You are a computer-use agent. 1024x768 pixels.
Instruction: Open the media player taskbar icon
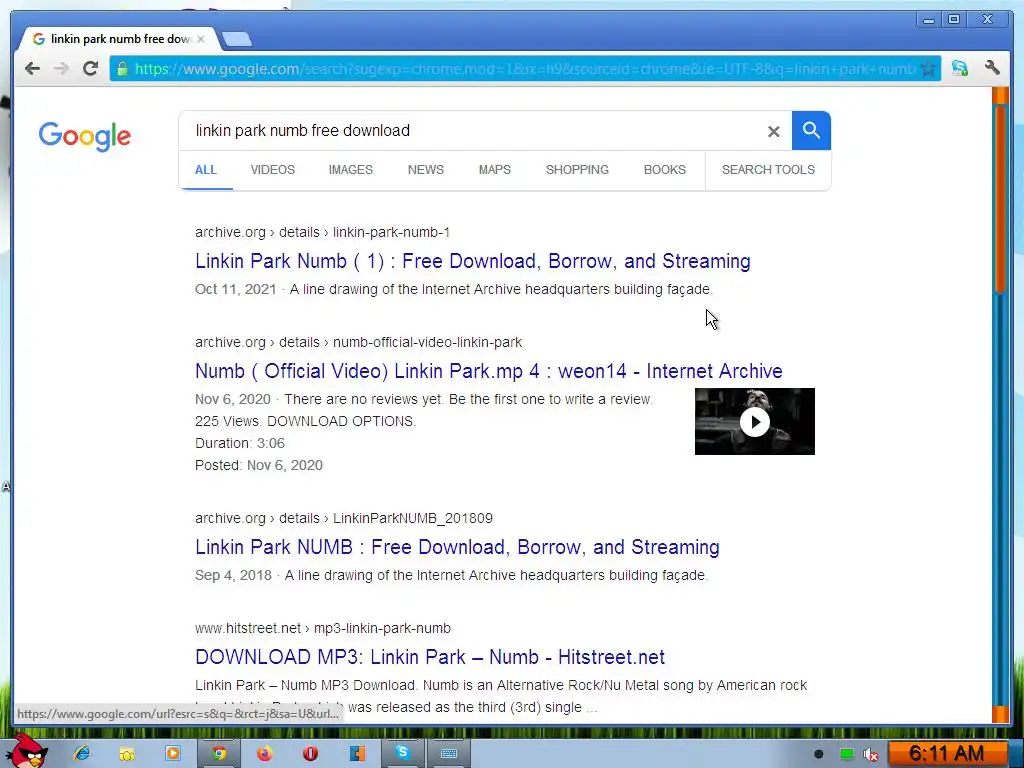coord(173,753)
